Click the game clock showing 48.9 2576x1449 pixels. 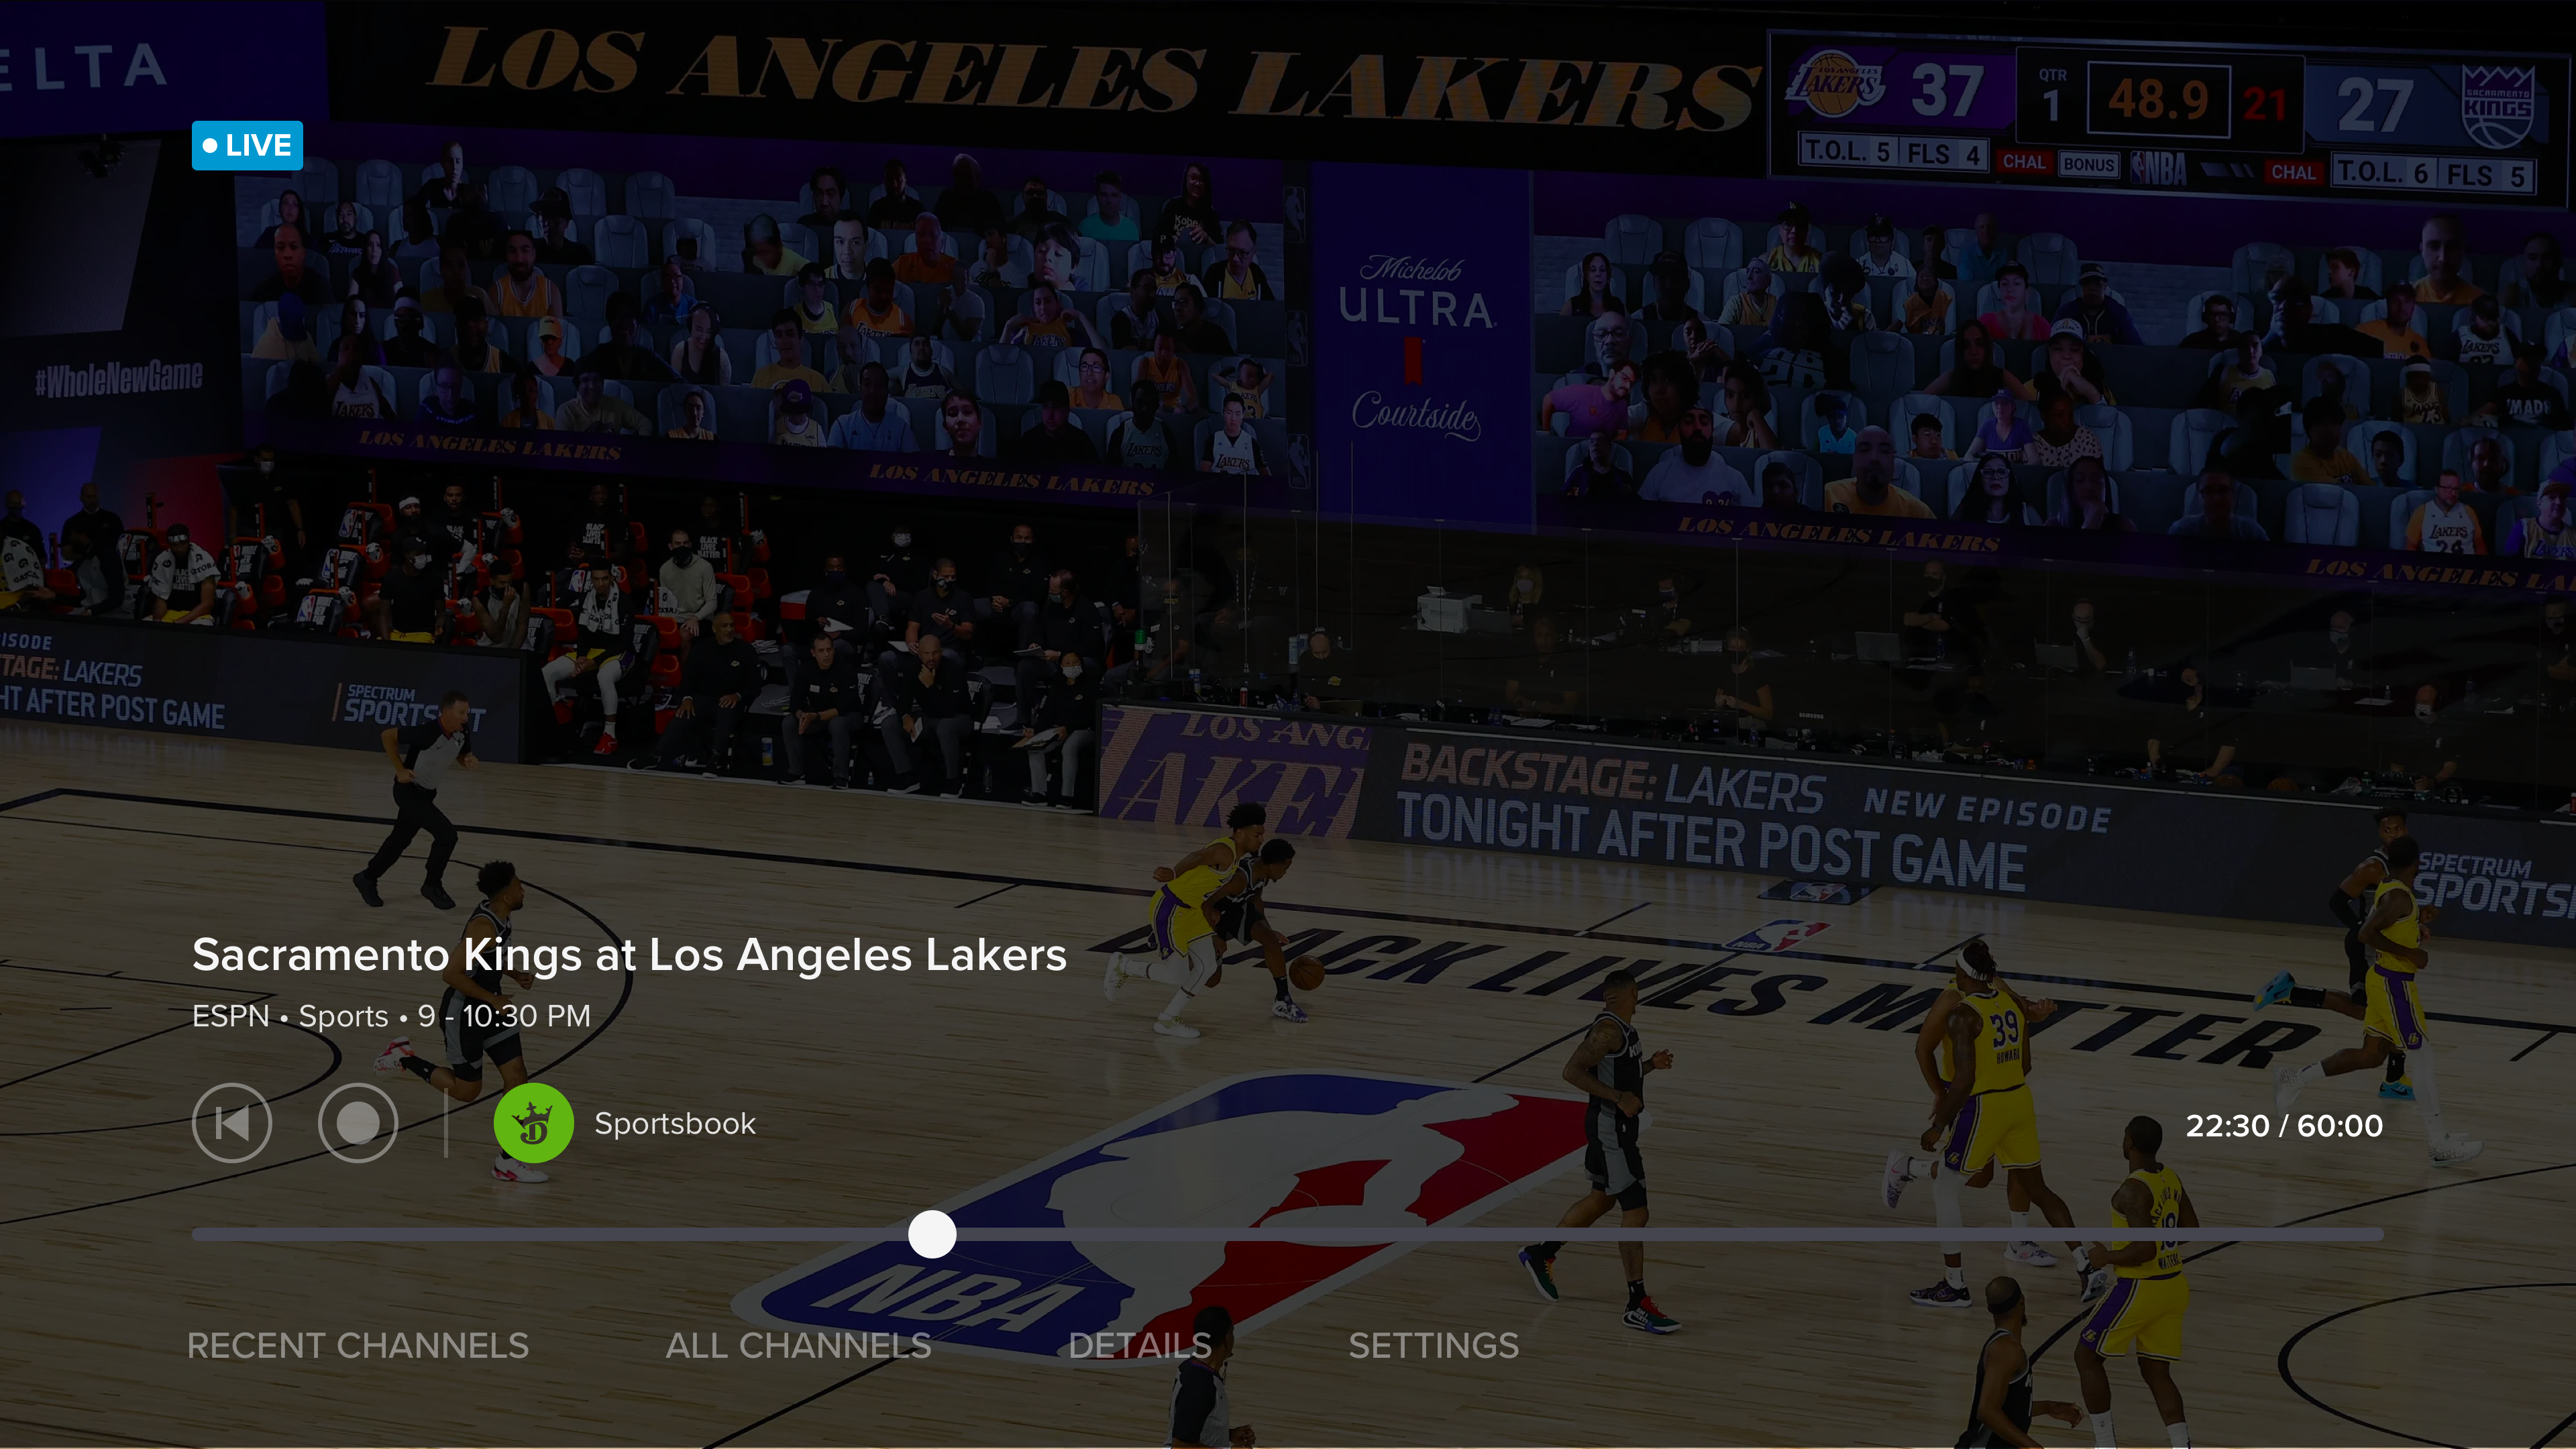(2158, 100)
